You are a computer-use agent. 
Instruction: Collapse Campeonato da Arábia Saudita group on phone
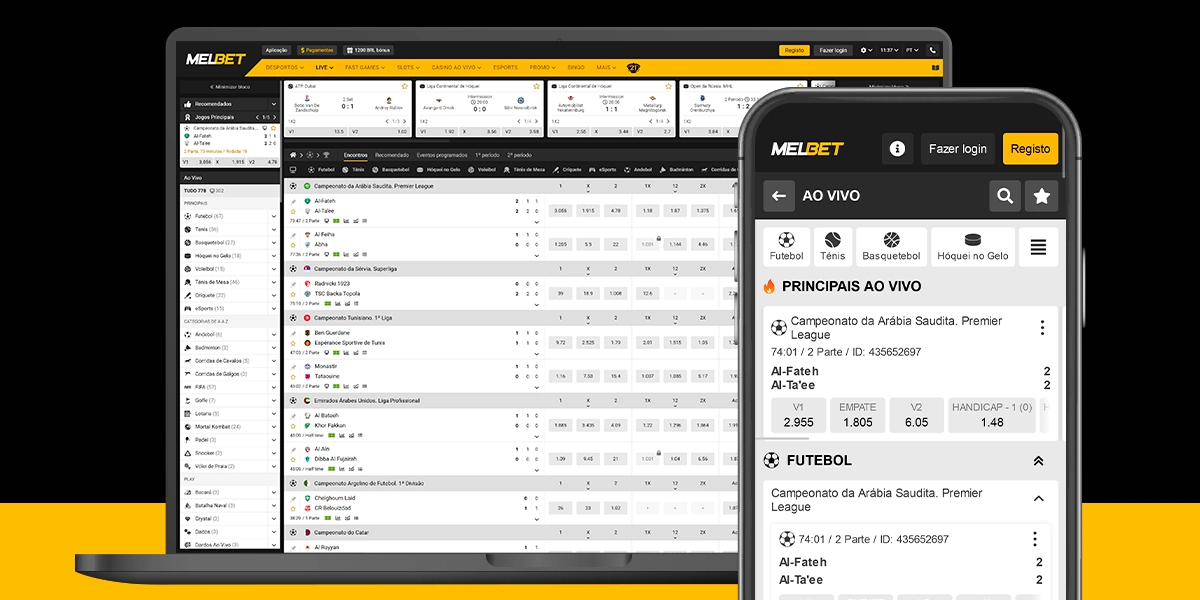1038,498
